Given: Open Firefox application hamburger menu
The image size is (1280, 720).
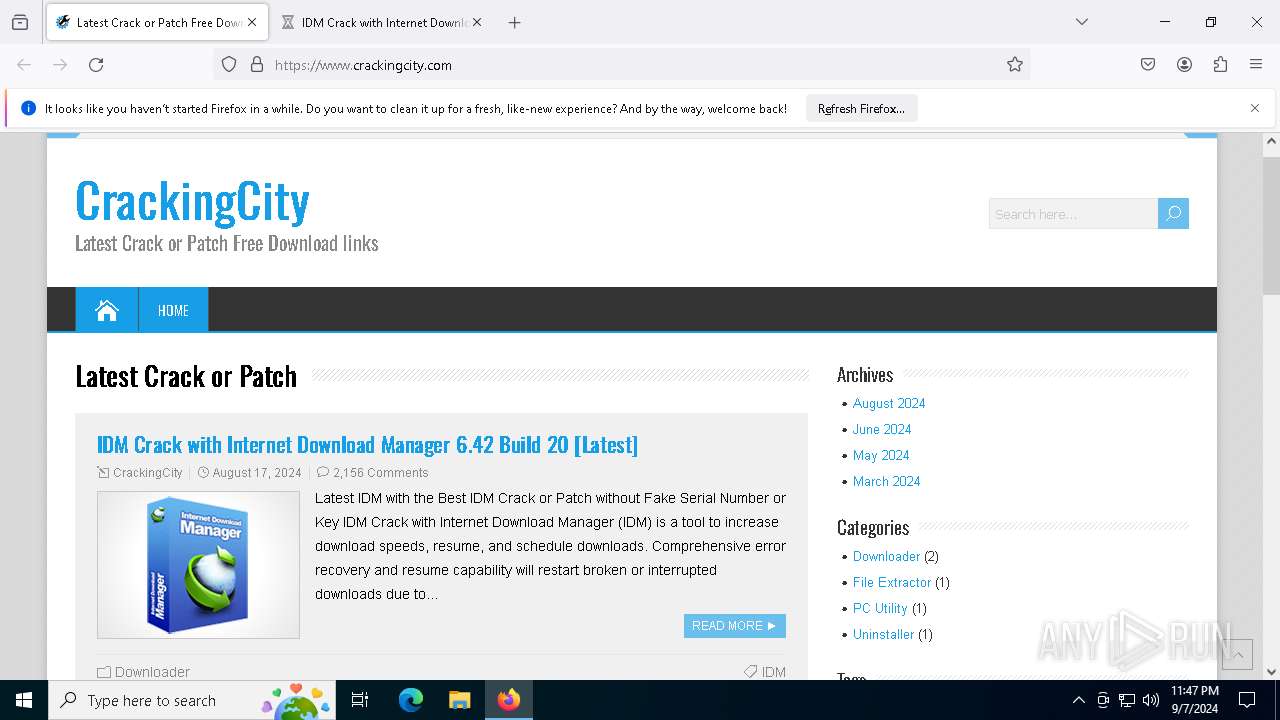Looking at the screenshot, I should tap(1256, 65).
